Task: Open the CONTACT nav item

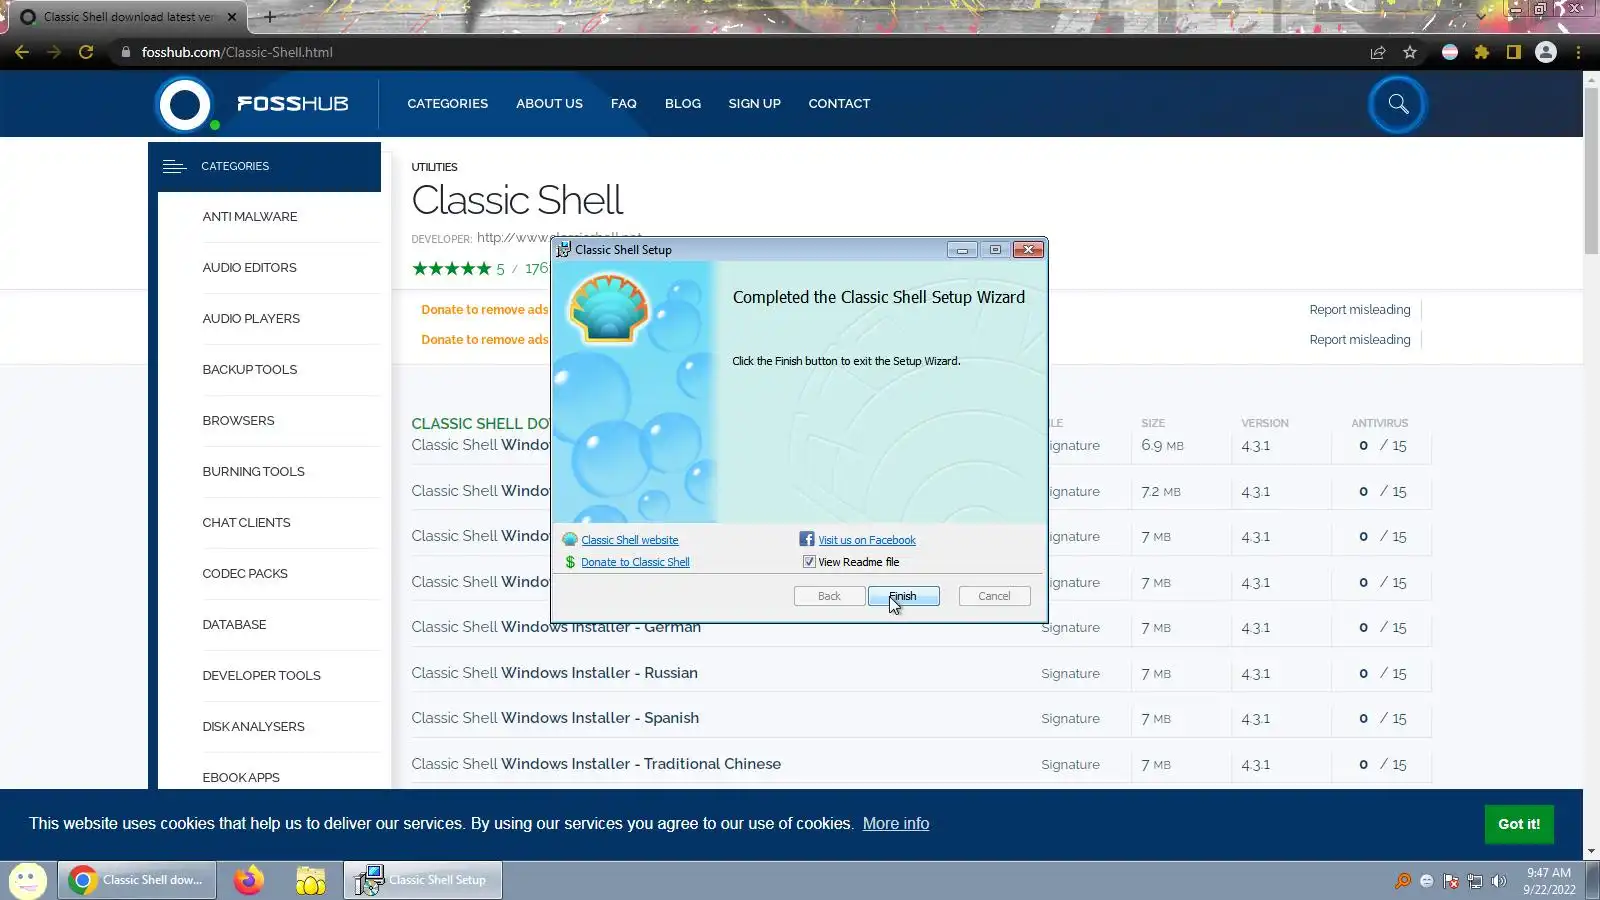Action: (839, 103)
